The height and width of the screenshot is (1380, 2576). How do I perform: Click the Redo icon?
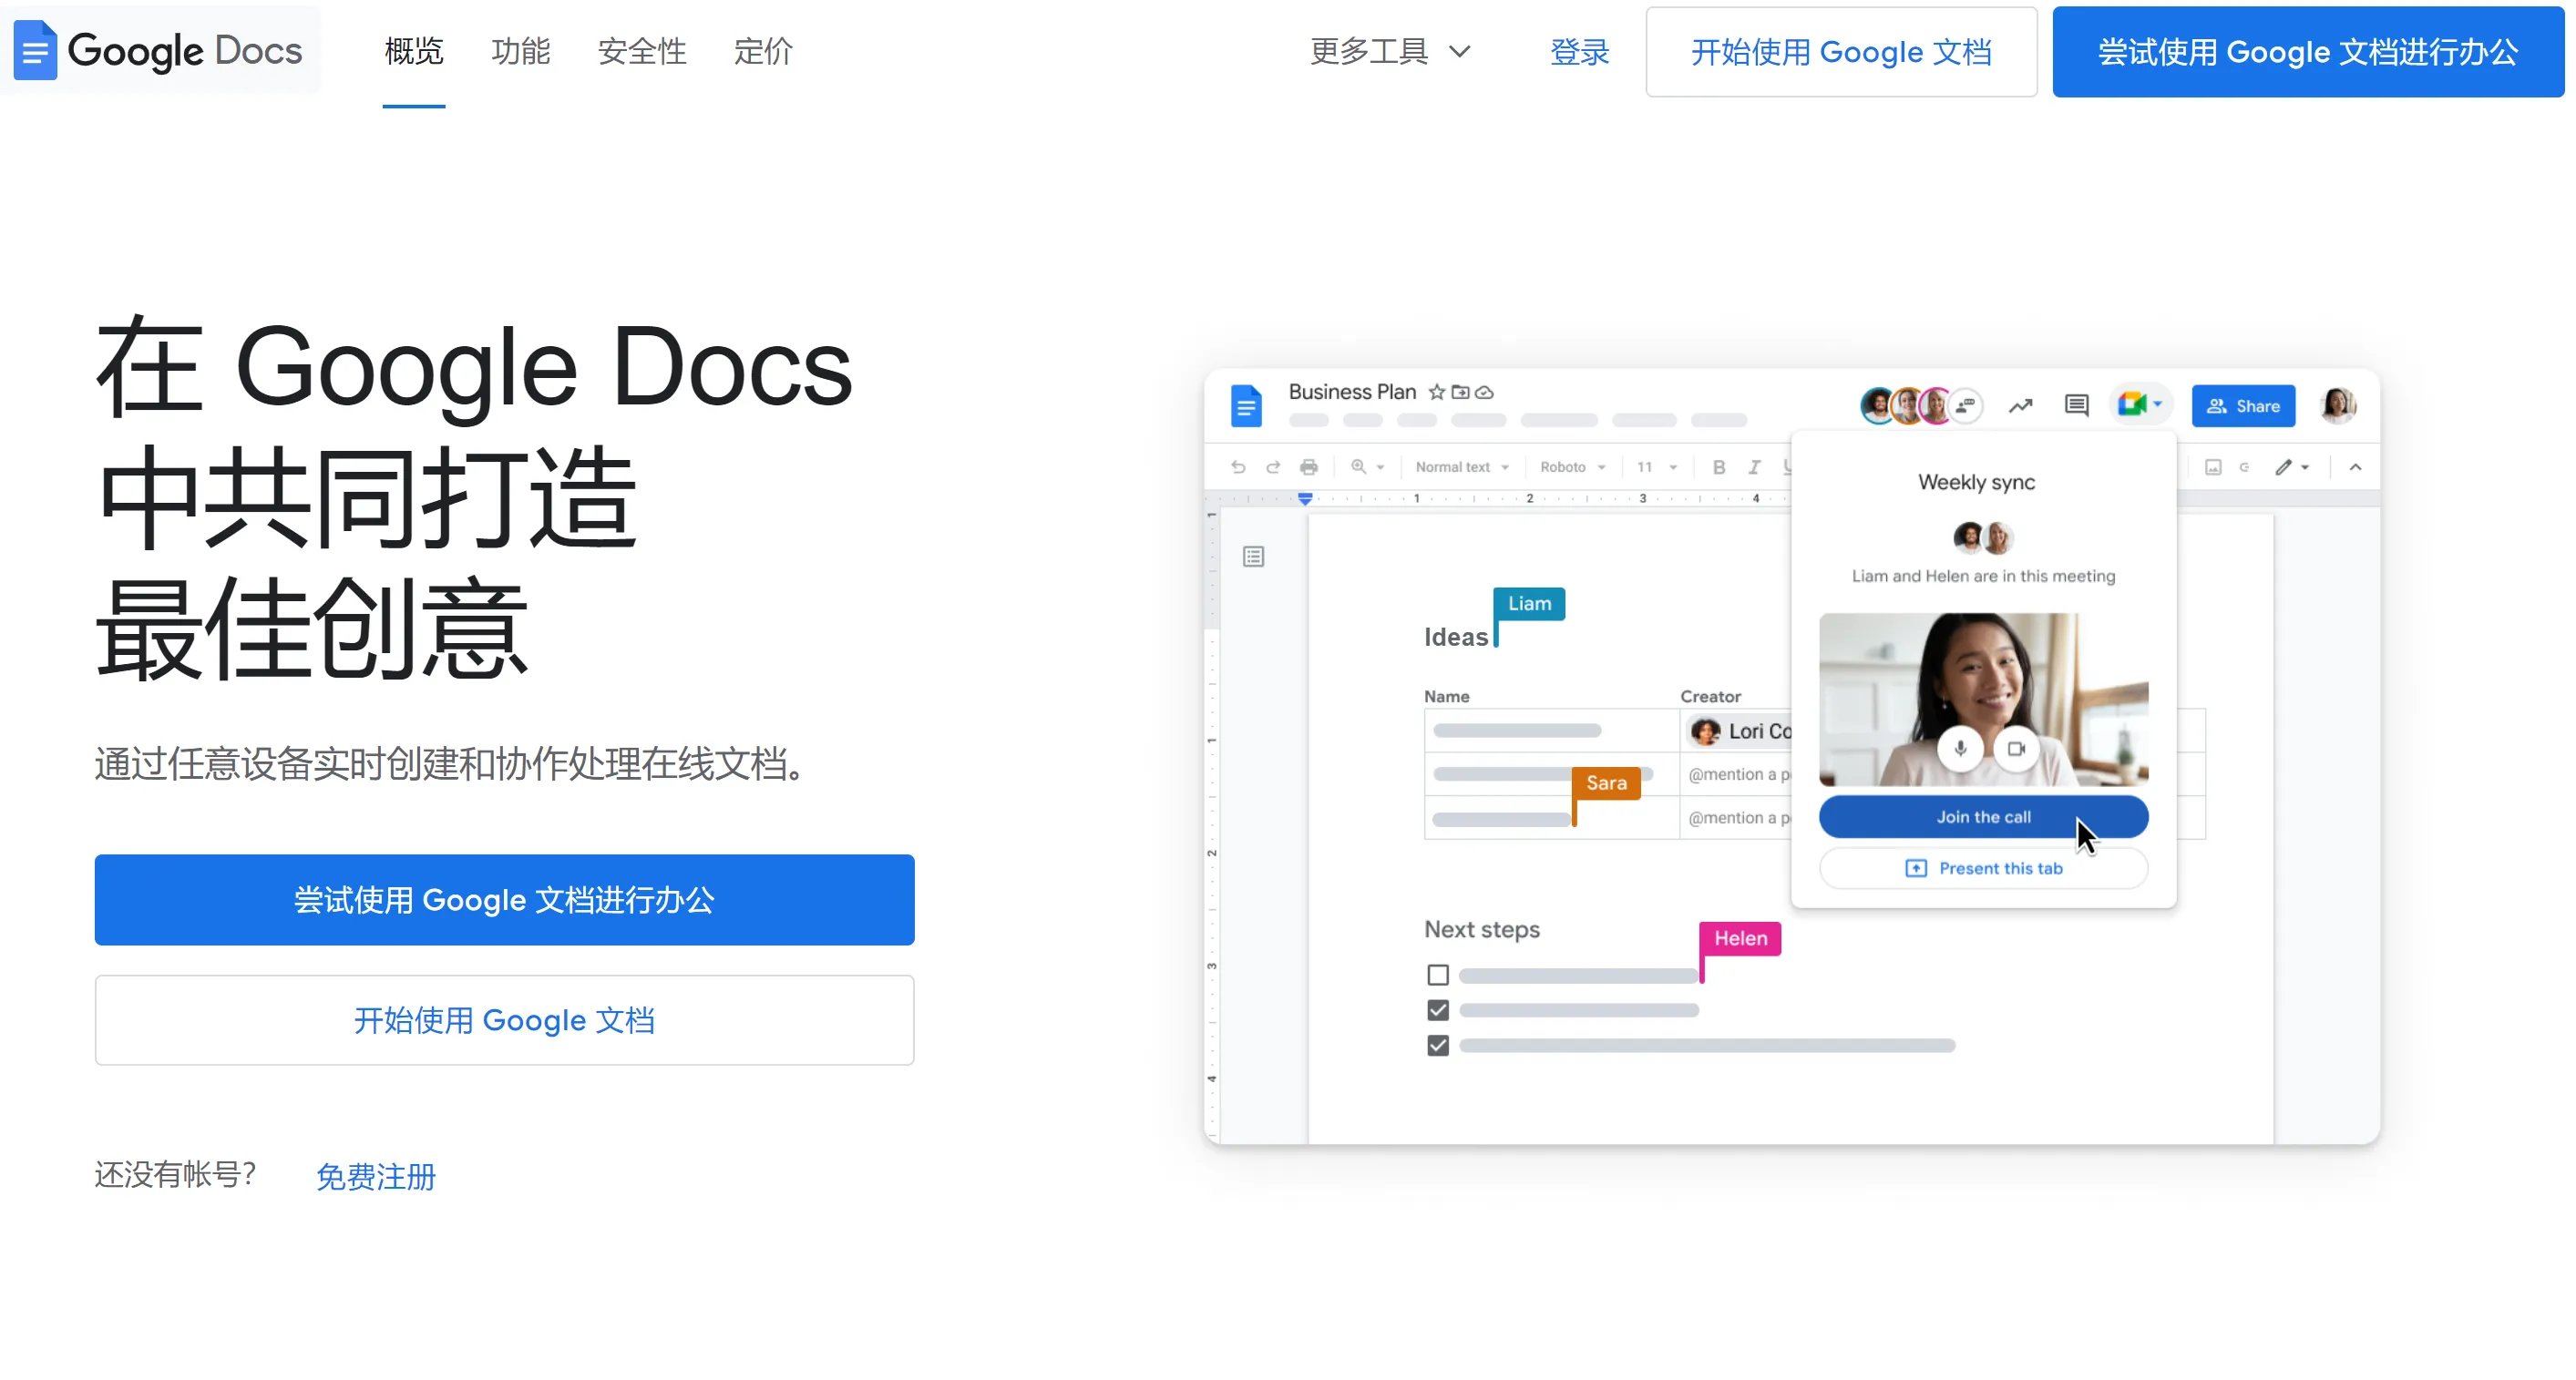(1273, 467)
